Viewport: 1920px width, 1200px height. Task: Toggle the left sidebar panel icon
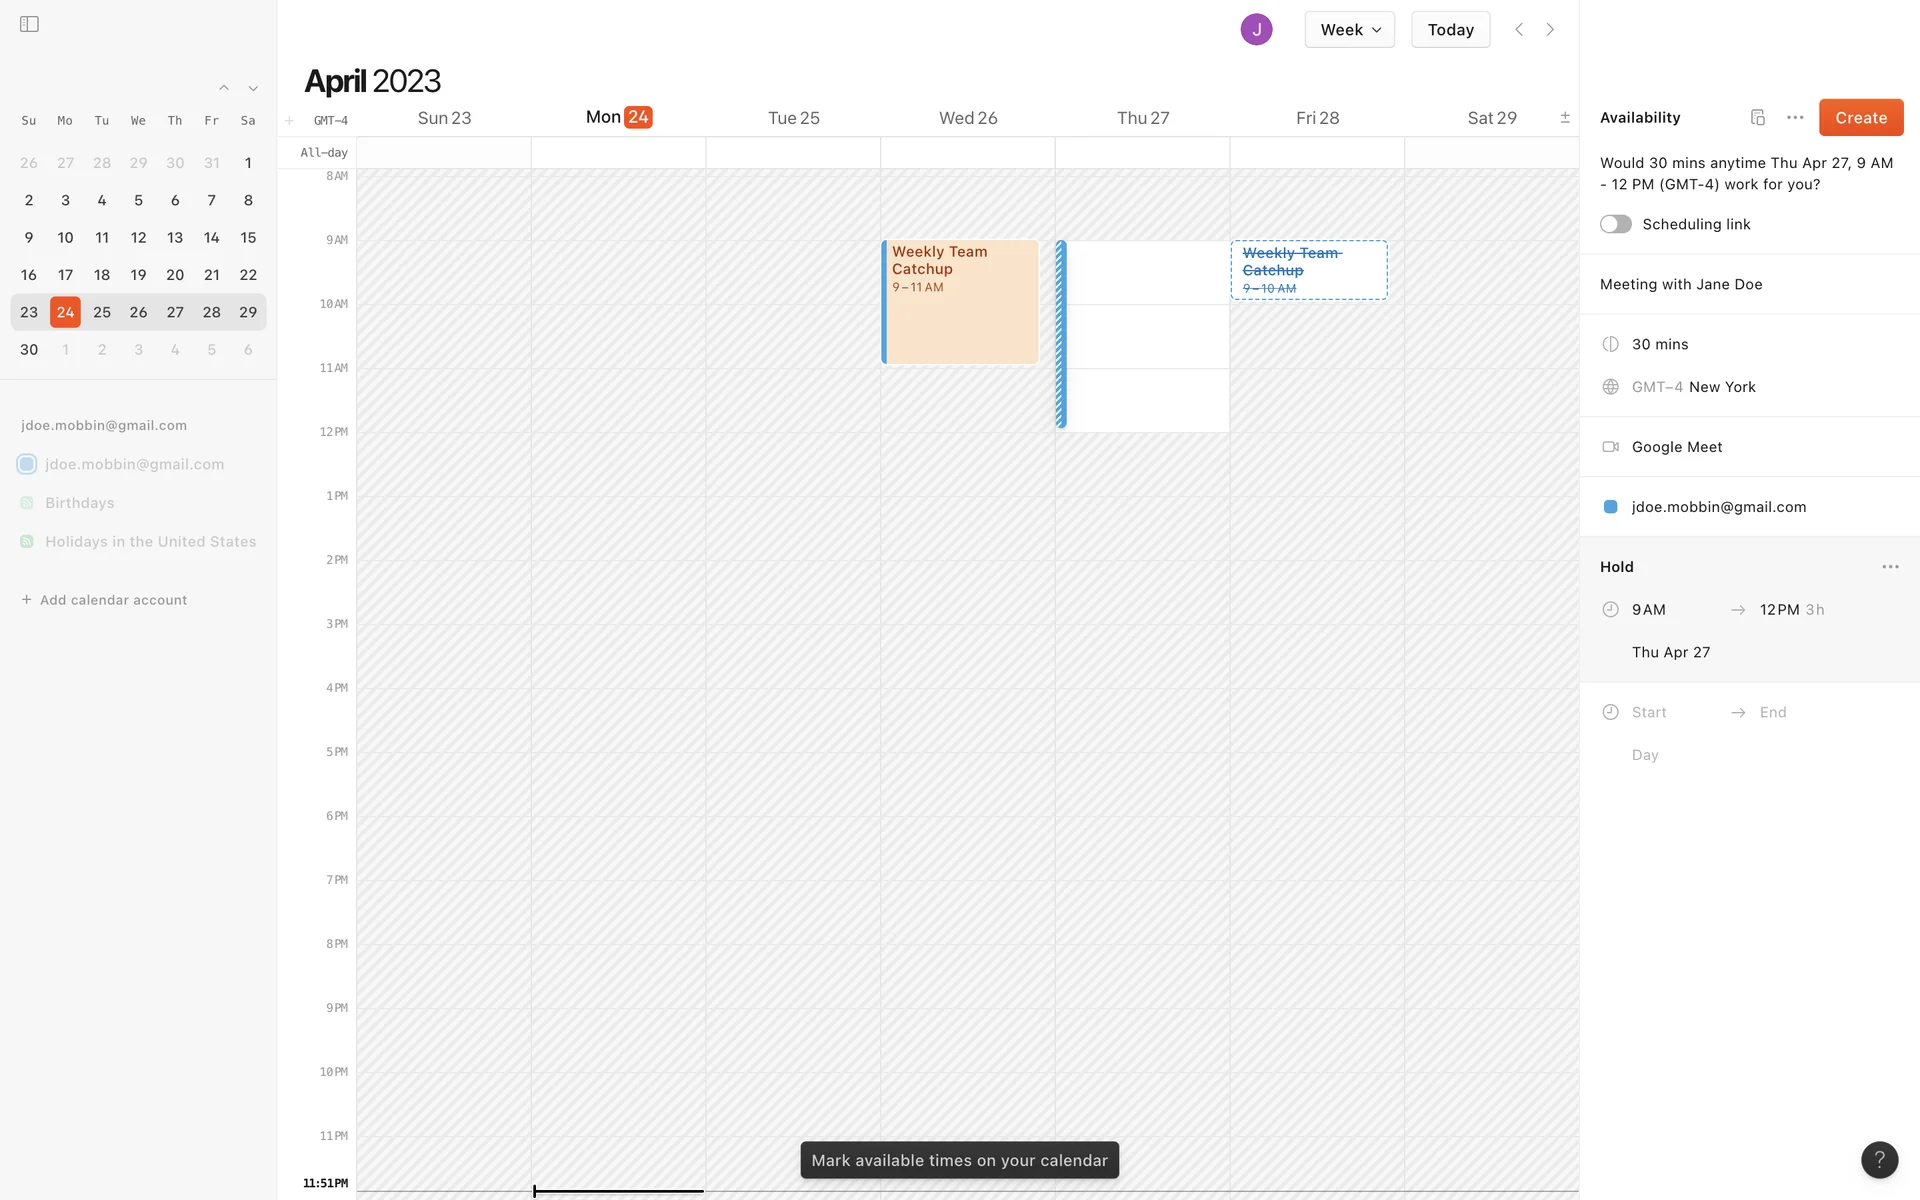tap(29, 24)
